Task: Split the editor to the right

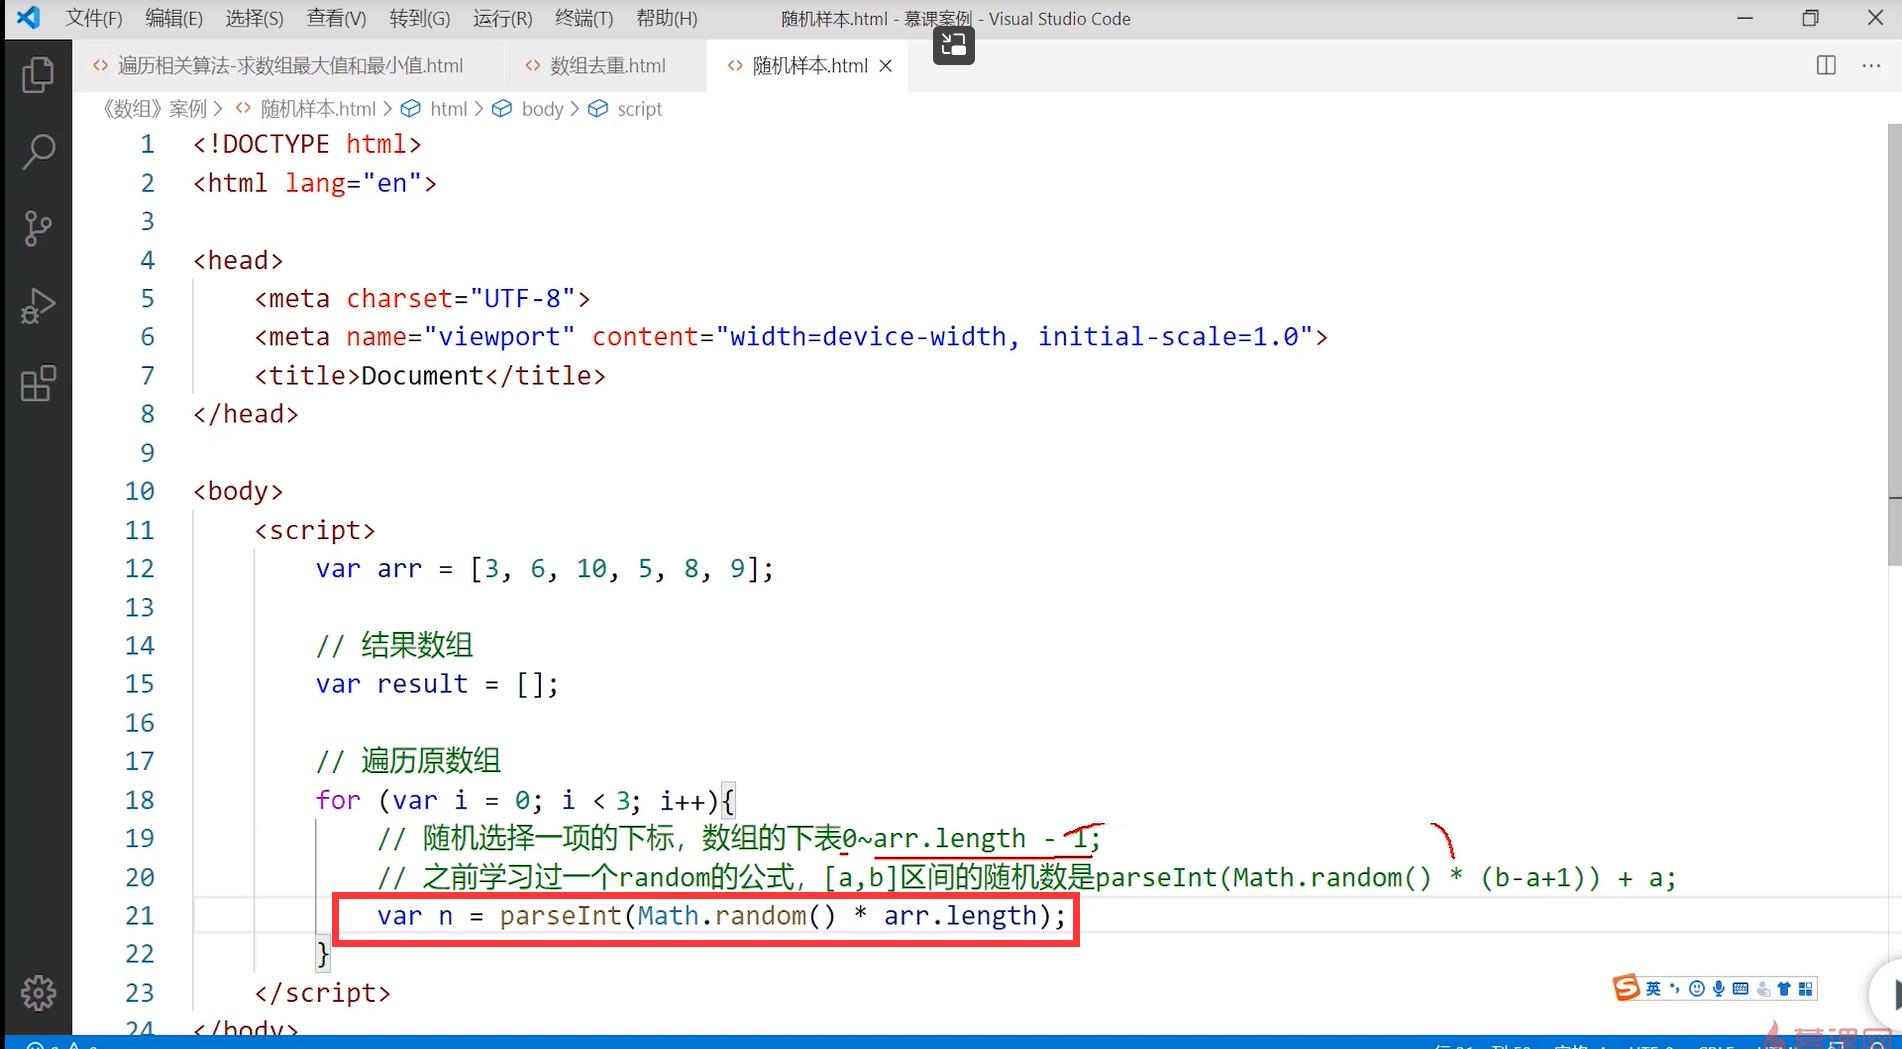Action: click(1826, 65)
